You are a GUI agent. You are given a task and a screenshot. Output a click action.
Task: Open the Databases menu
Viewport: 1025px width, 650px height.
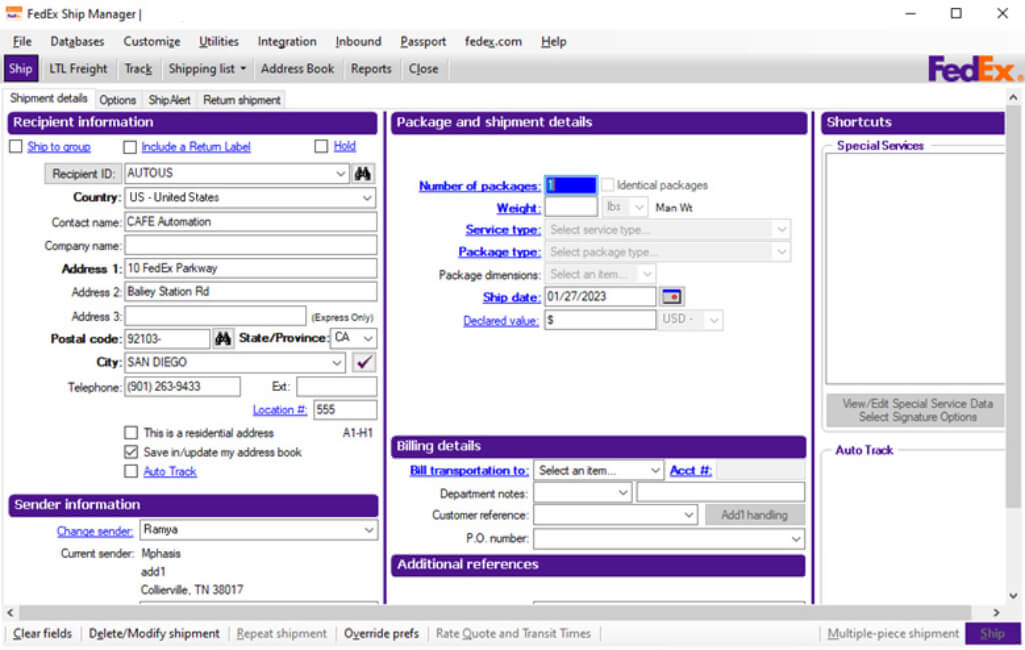coord(77,42)
